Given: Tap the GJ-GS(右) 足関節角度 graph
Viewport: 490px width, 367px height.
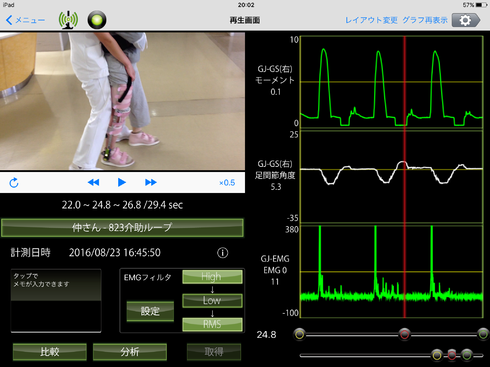Looking at the screenshot, I should click(392, 177).
